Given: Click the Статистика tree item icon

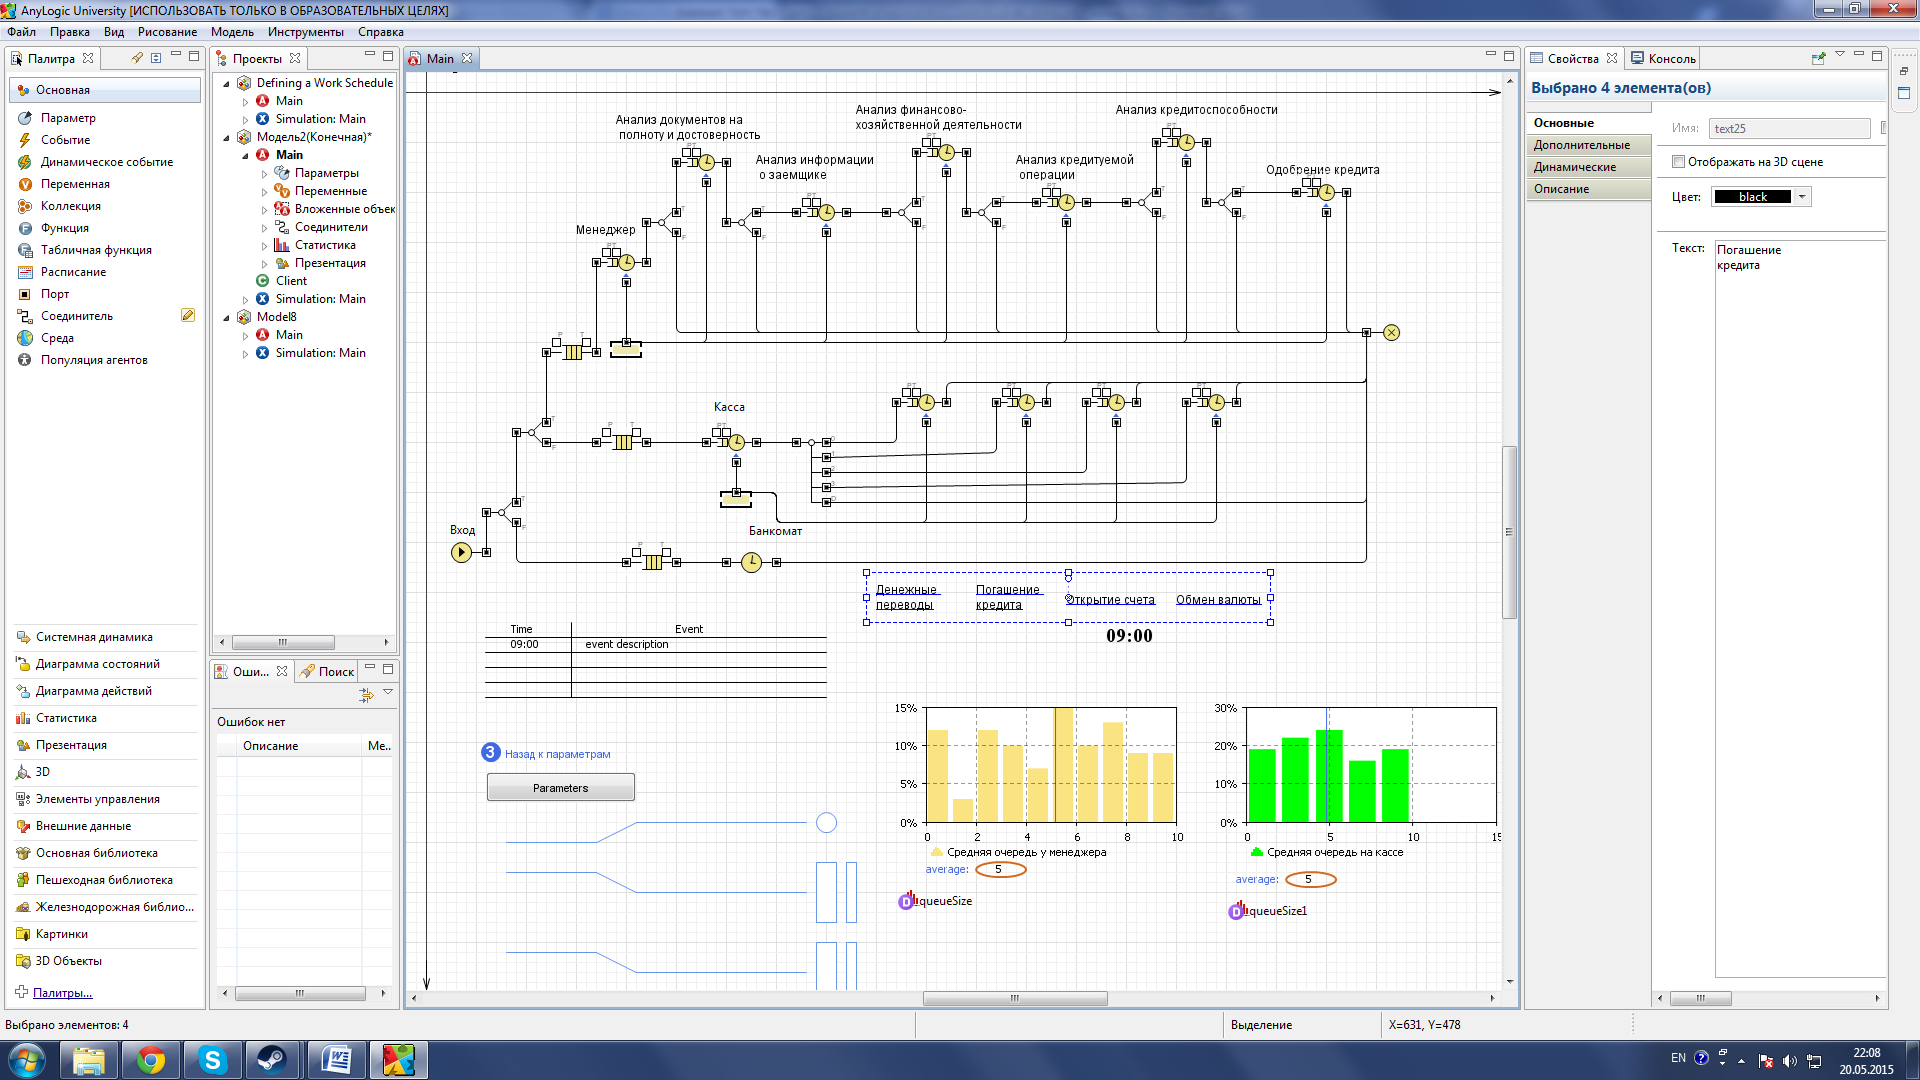Looking at the screenshot, I should [282, 245].
